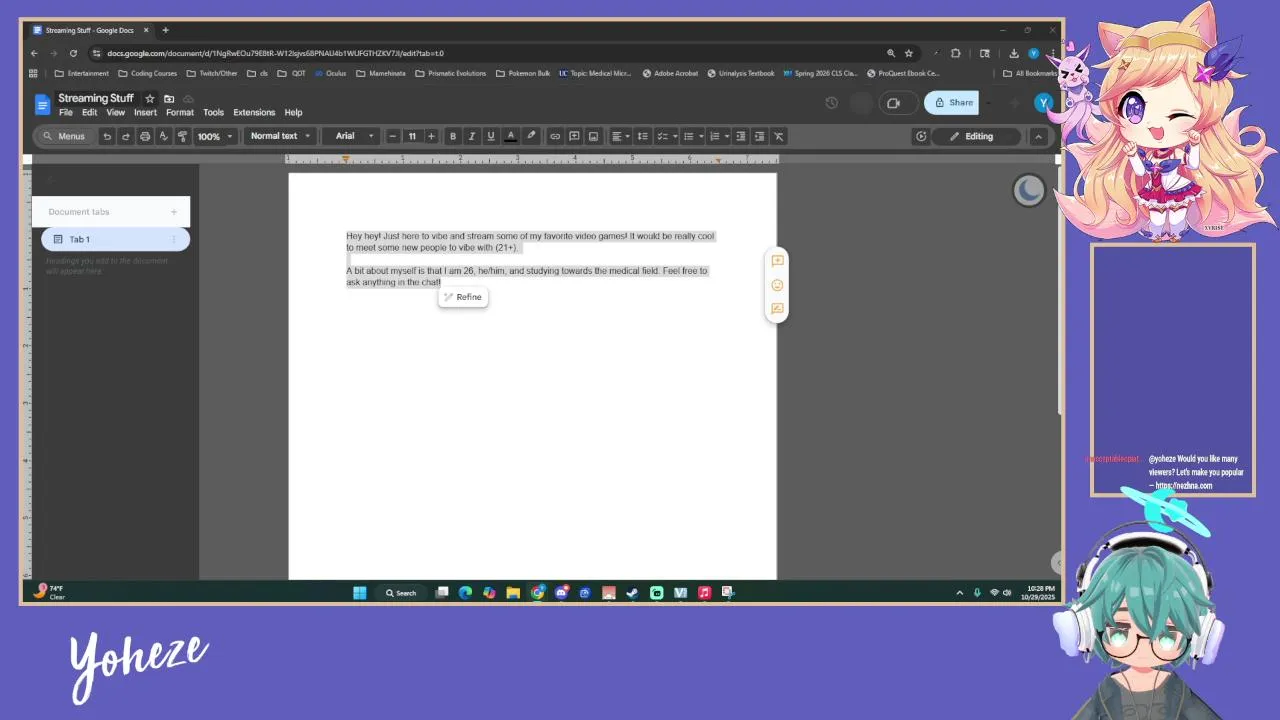Open the Help menu
This screenshot has height=720, width=1280.
(293, 112)
